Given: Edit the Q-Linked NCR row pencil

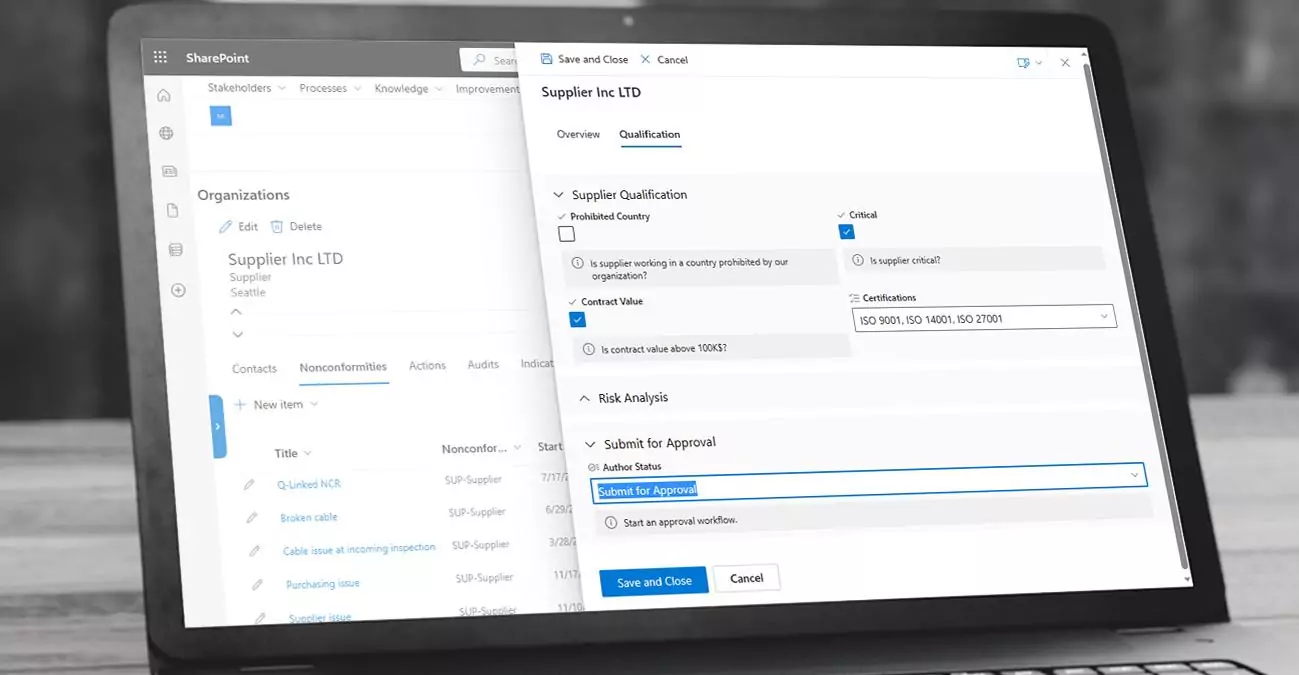Looking at the screenshot, I should click(250, 484).
